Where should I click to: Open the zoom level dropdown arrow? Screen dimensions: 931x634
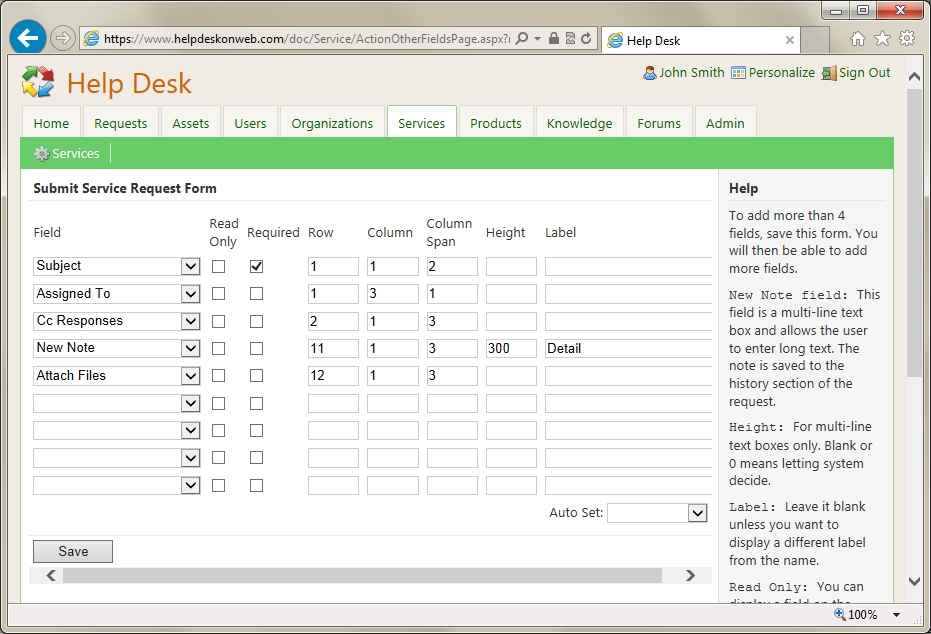(897, 615)
